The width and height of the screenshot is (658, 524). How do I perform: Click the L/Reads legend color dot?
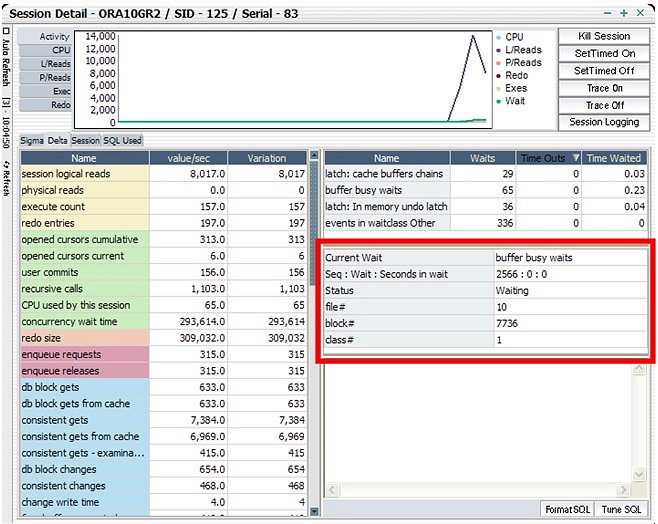[499, 50]
